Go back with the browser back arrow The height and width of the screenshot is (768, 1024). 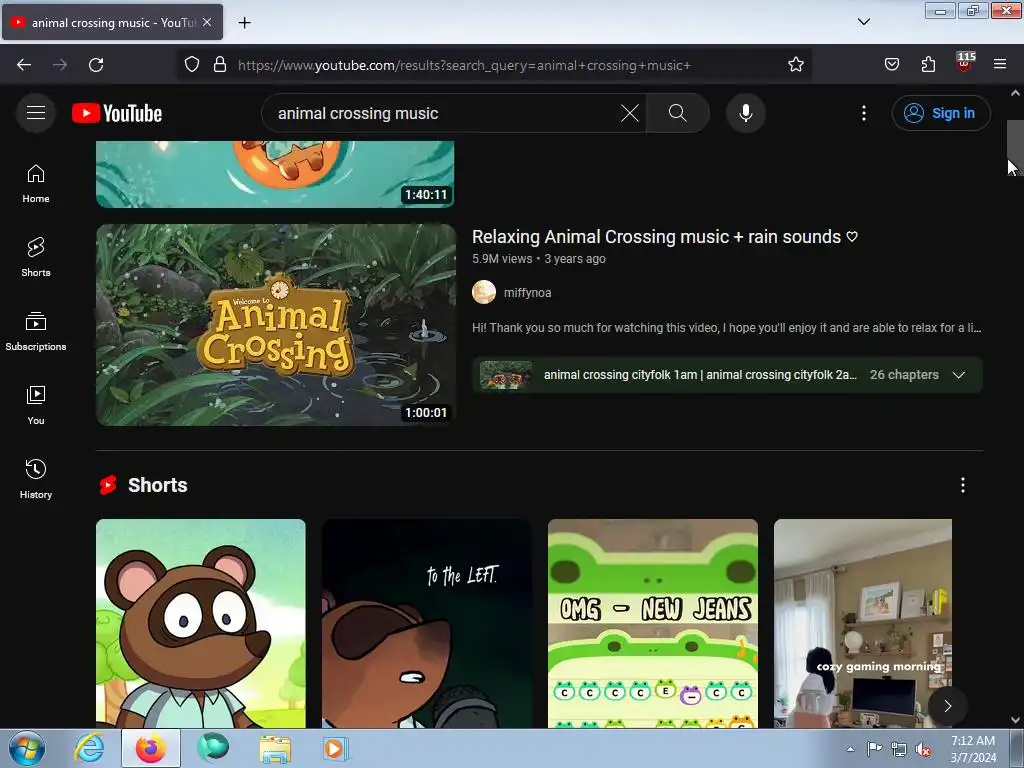(24, 65)
